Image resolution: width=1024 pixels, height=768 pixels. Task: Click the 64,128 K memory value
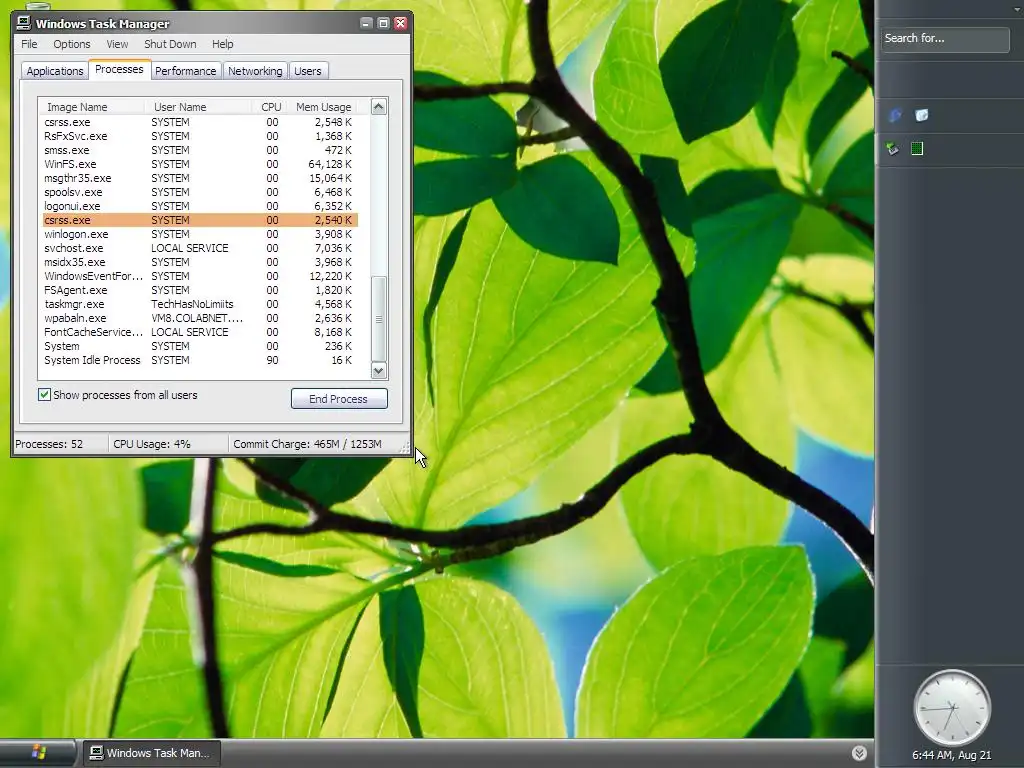point(330,164)
